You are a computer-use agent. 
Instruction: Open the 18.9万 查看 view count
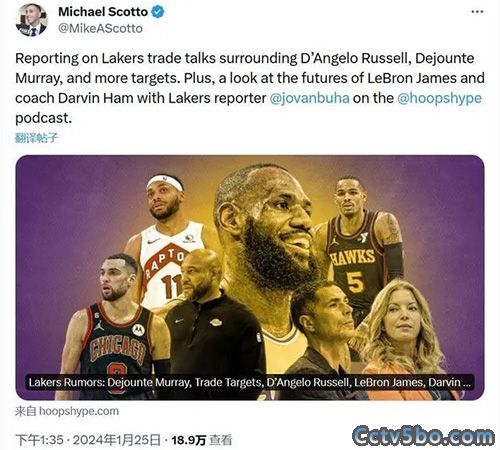coord(201,440)
